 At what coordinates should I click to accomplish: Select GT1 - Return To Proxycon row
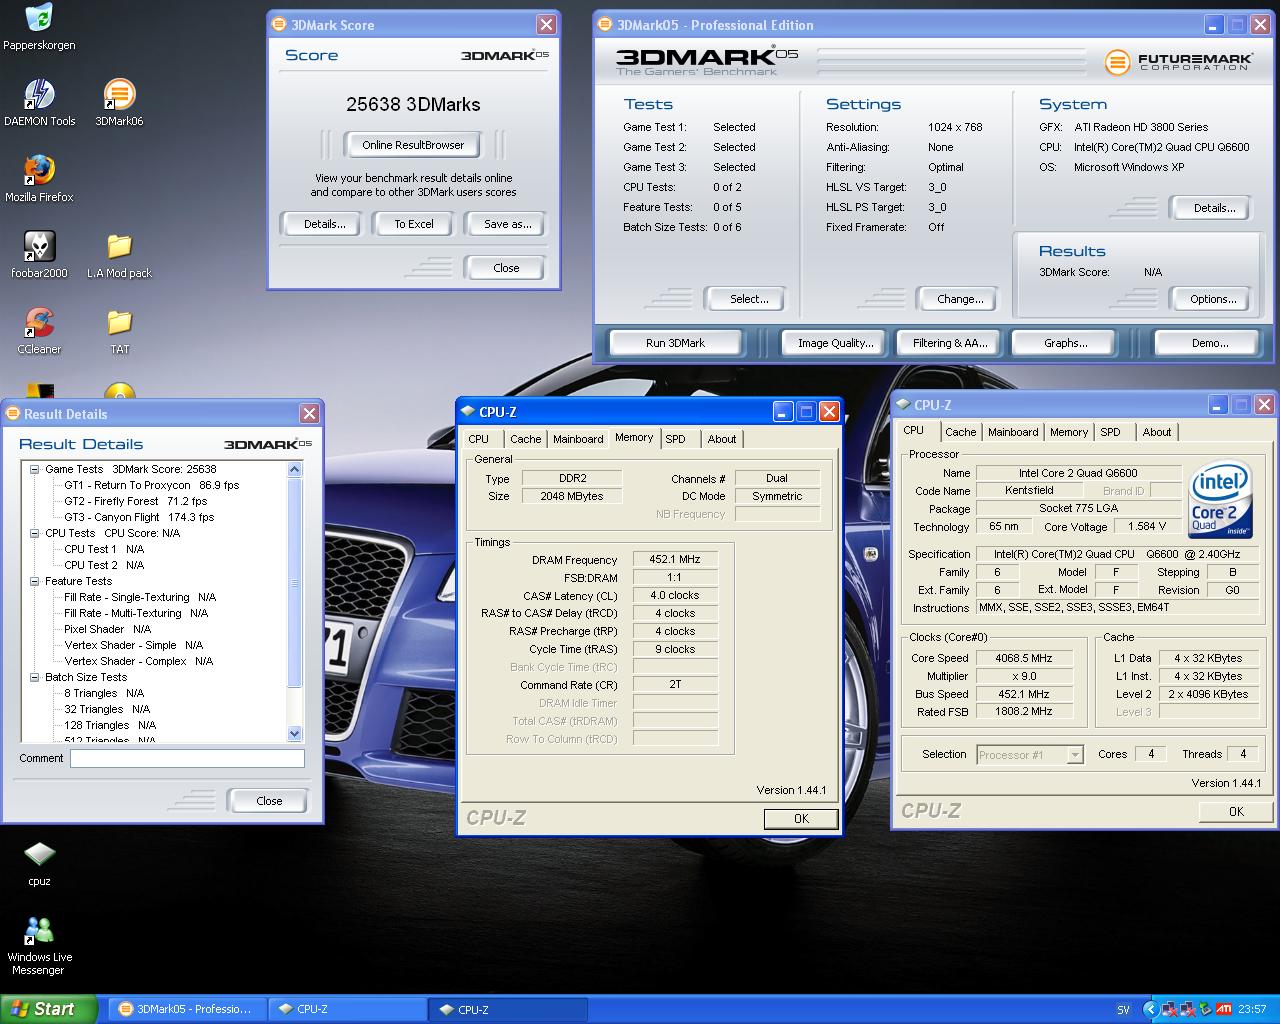point(152,485)
